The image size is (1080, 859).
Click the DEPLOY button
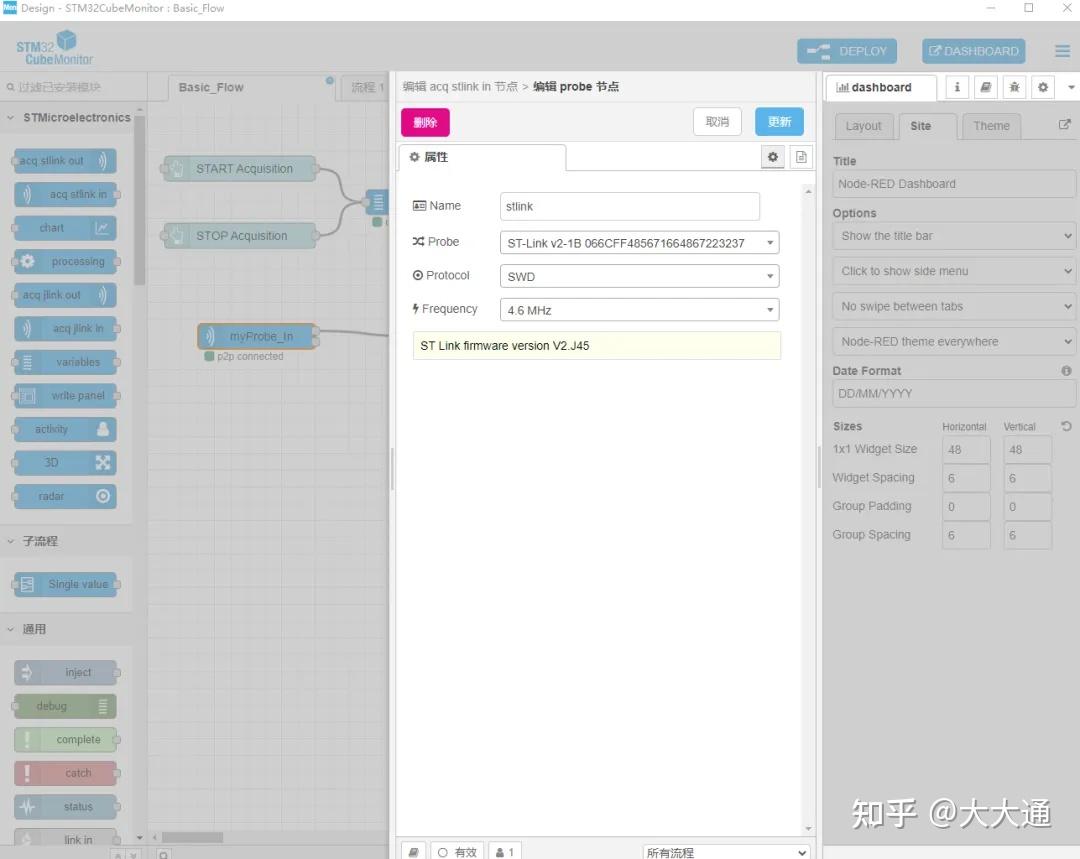tap(847, 50)
